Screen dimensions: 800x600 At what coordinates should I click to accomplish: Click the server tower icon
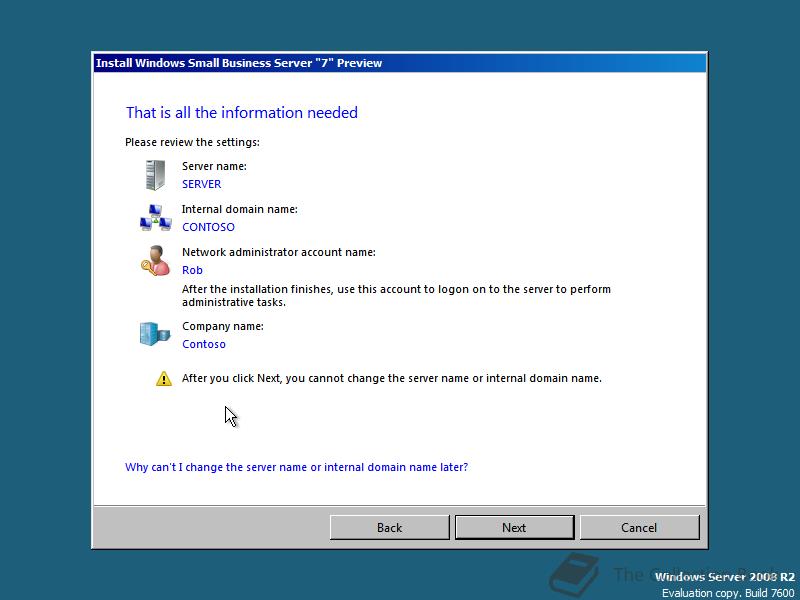pyautogui.click(x=156, y=175)
